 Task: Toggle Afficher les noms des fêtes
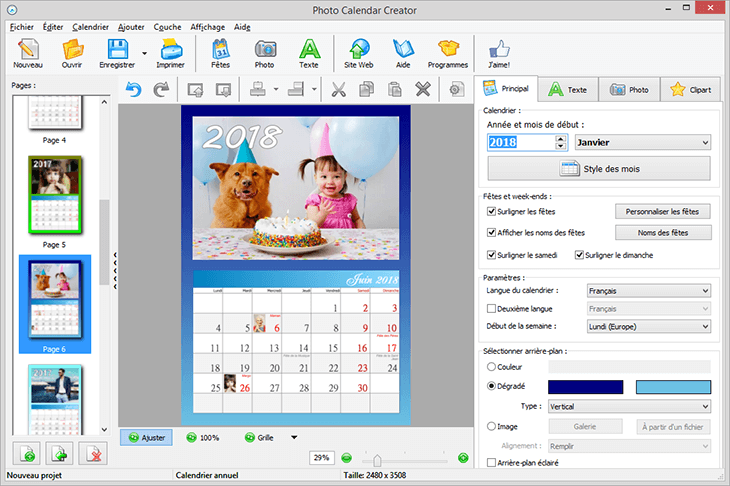coord(491,232)
